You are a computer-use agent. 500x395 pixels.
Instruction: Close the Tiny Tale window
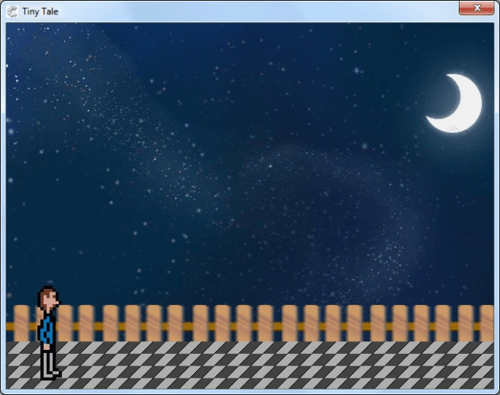click(x=476, y=8)
